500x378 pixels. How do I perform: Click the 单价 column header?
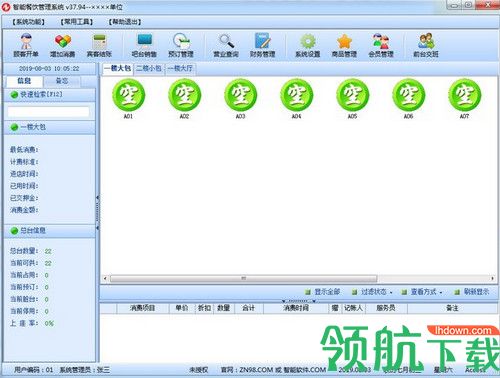tap(182, 308)
